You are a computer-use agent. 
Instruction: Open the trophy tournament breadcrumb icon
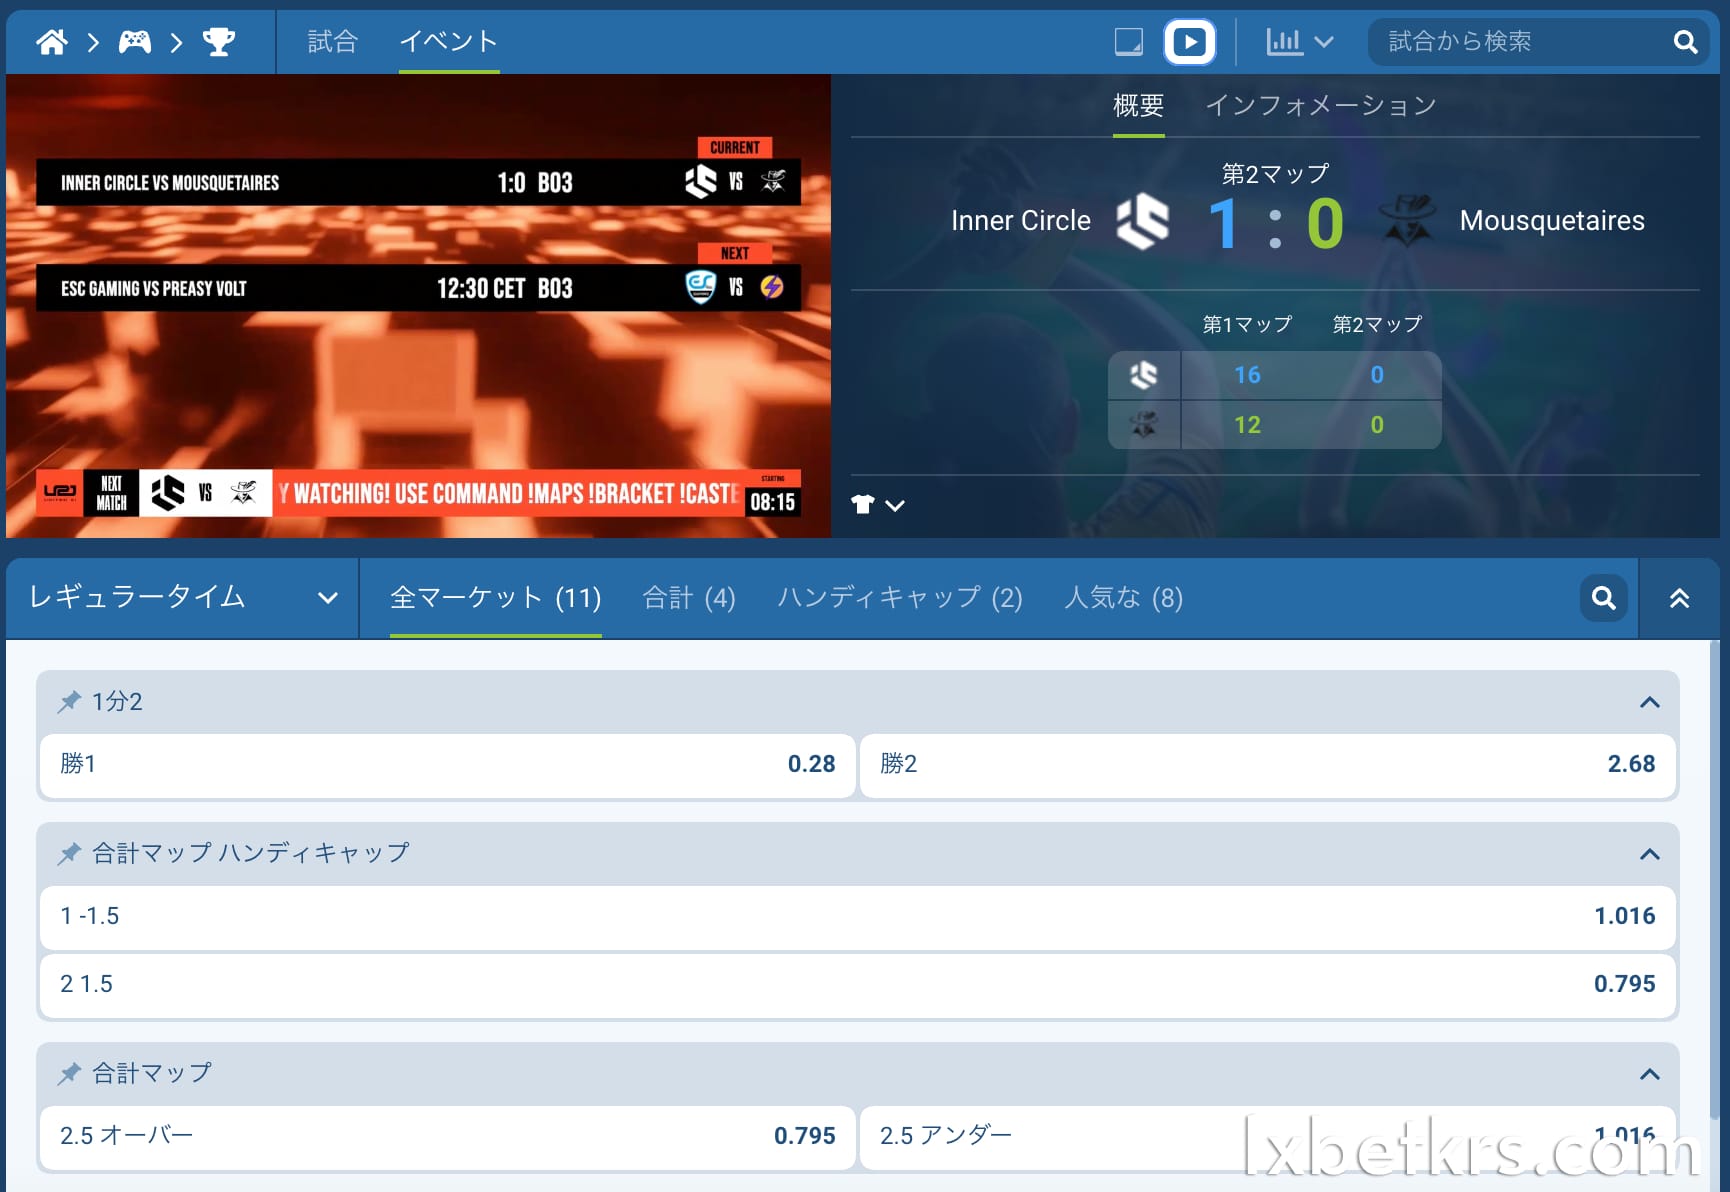[219, 42]
